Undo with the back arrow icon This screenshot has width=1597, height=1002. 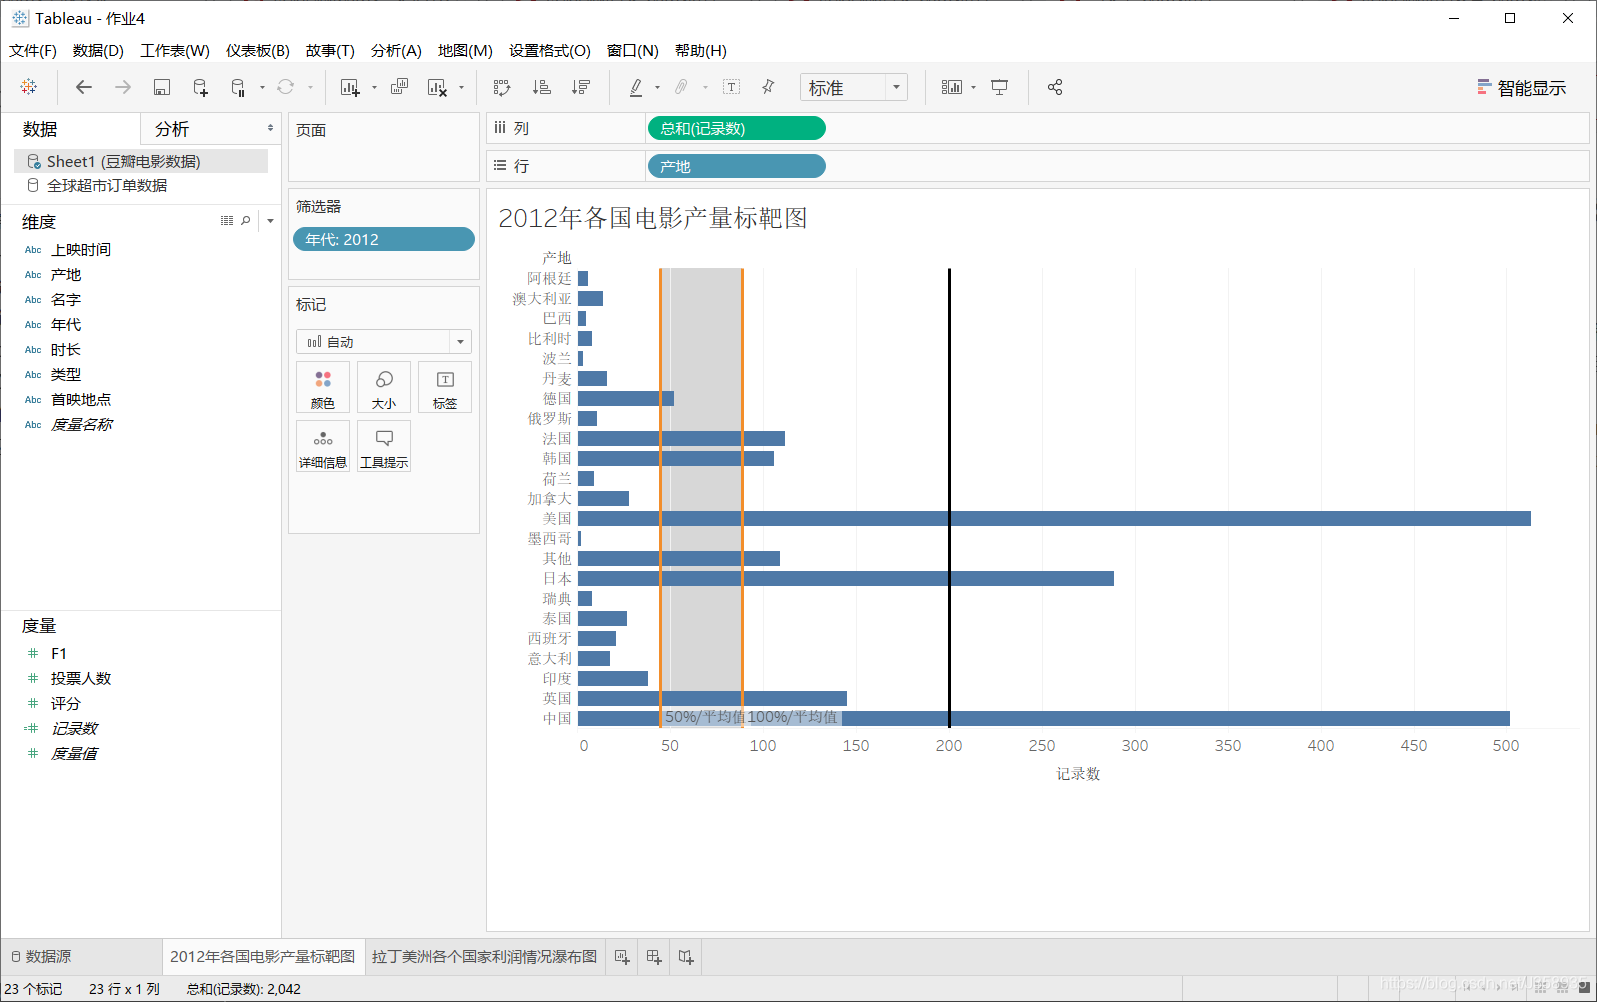pyautogui.click(x=84, y=87)
